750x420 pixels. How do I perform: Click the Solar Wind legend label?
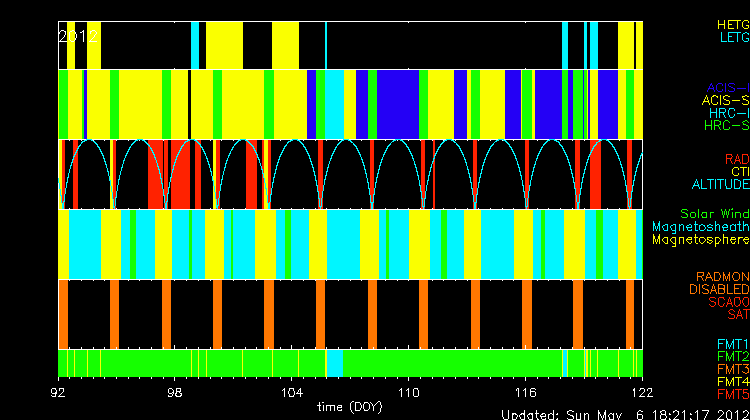pos(714,214)
